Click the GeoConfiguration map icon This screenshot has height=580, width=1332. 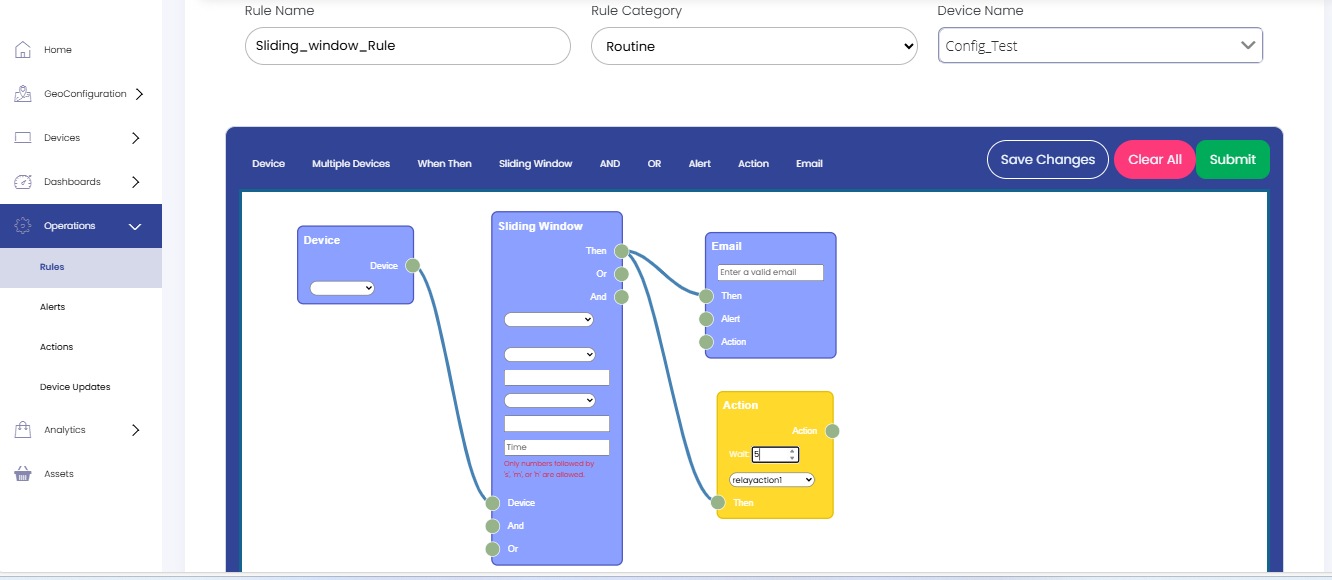23,94
